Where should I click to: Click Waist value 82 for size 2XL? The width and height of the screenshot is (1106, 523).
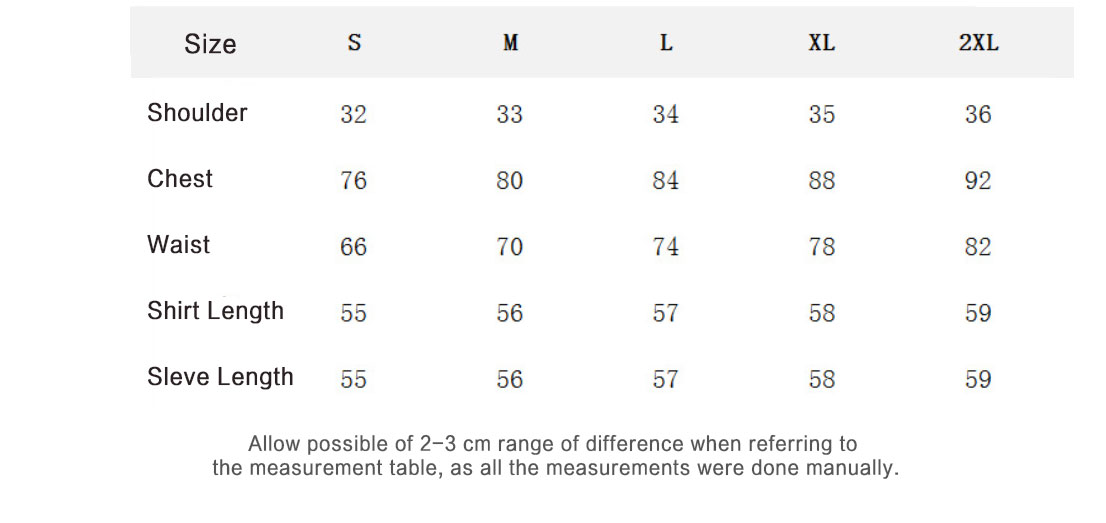(x=978, y=246)
